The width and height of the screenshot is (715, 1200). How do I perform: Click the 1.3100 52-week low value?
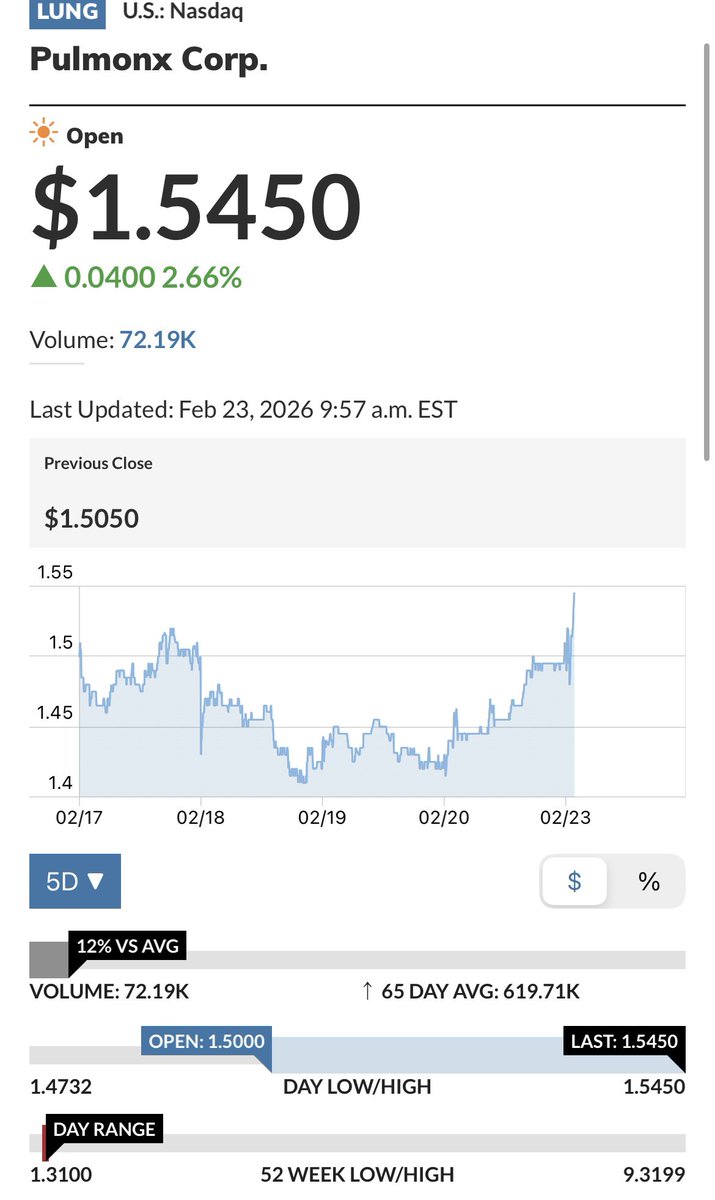point(61,1174)
